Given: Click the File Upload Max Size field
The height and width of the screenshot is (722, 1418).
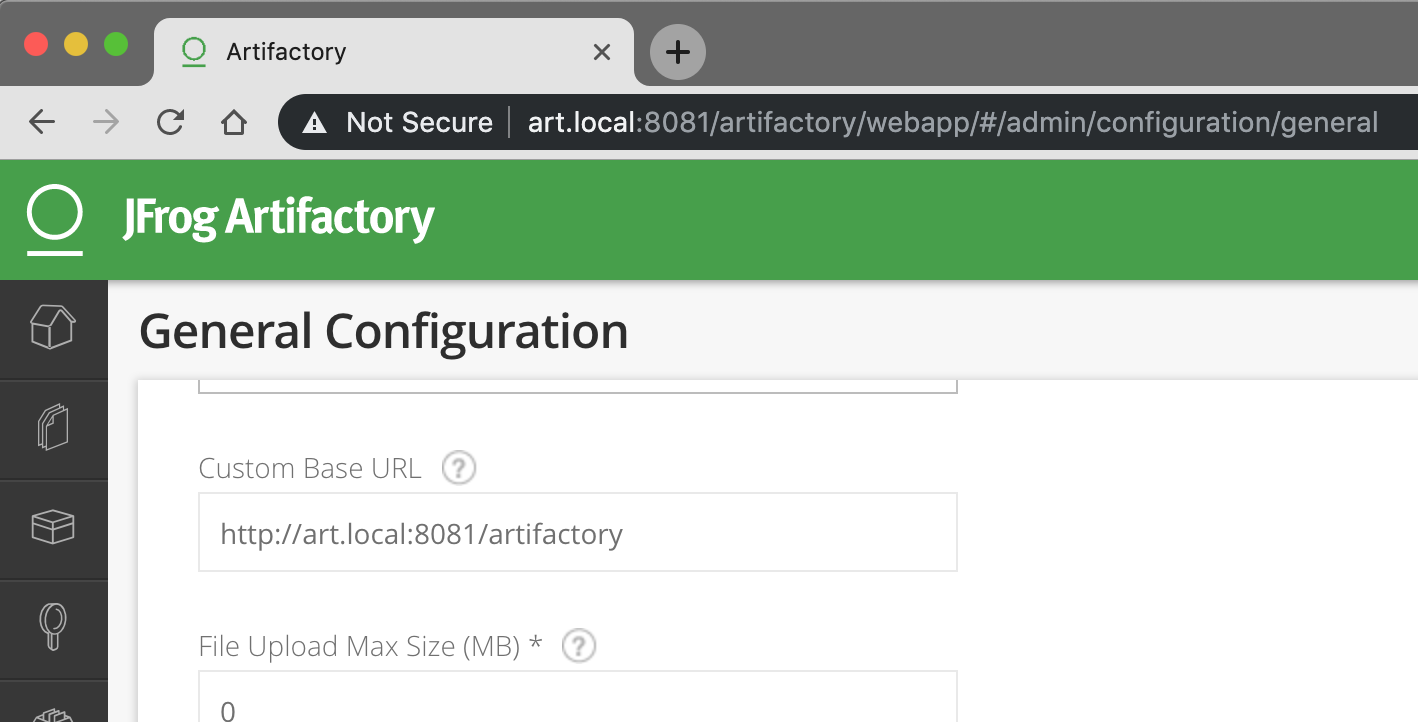Looking at the screenshot, I should click(578, 697).
